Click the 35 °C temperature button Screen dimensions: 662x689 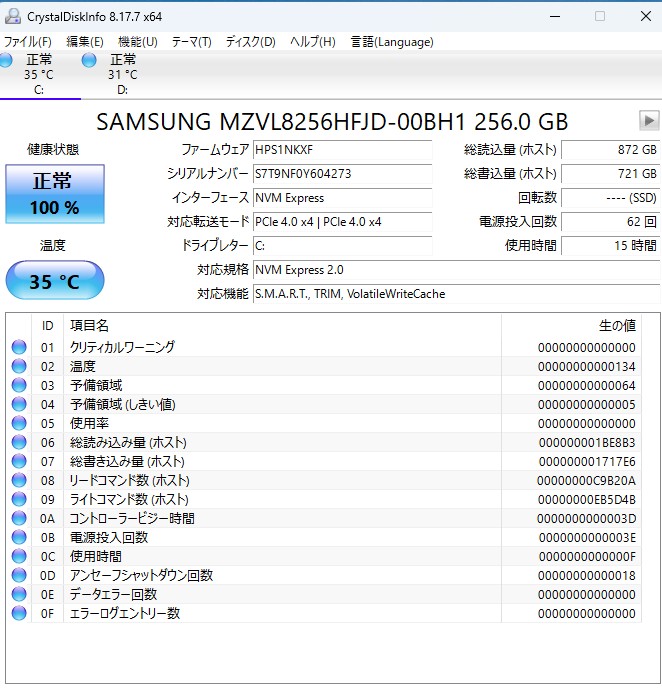tap(55, 281)
